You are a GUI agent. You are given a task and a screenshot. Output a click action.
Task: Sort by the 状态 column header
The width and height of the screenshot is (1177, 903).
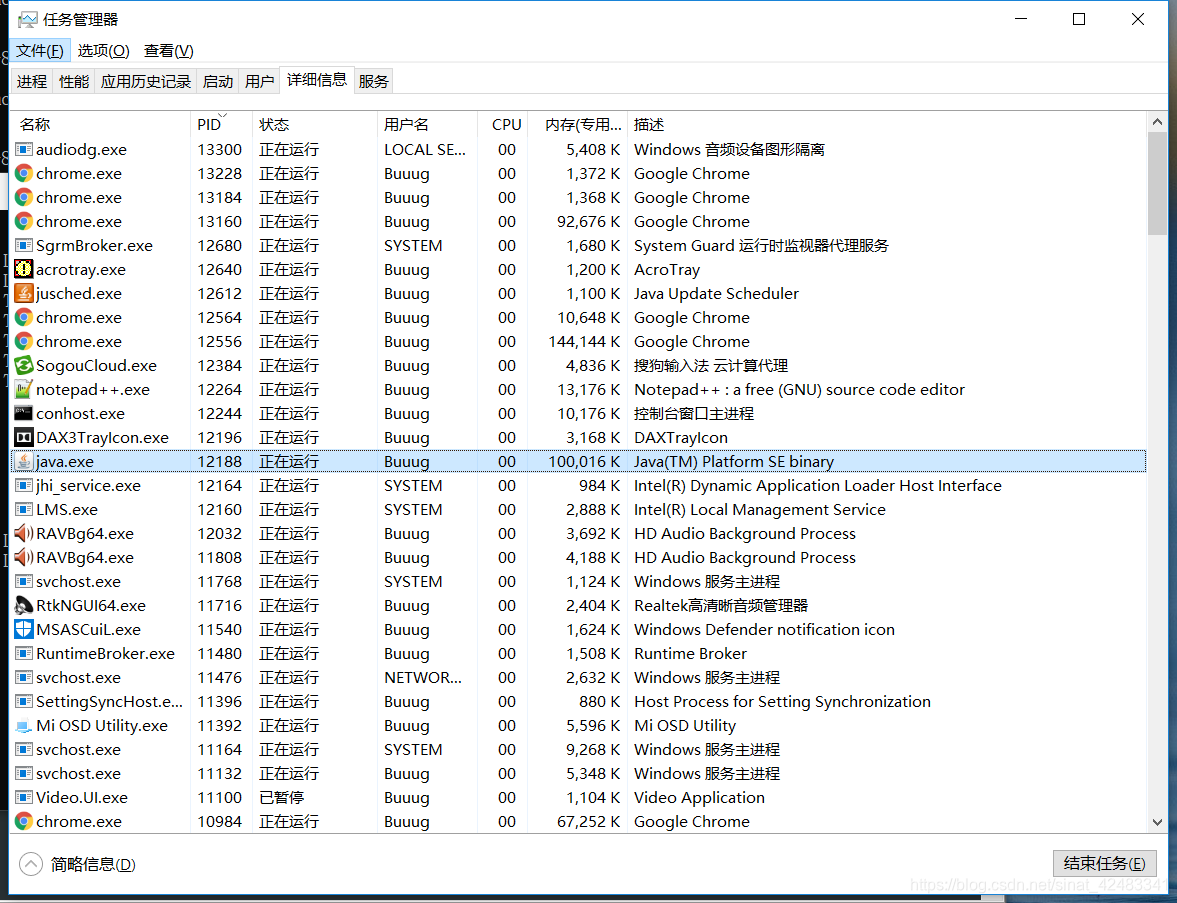pyautogui.click(x=315, y=125)
